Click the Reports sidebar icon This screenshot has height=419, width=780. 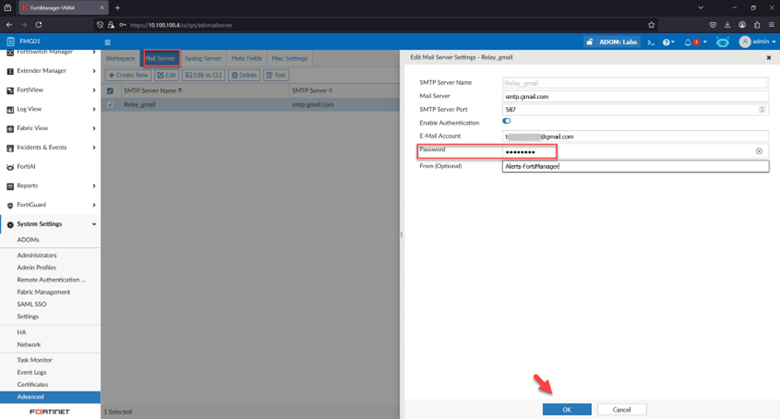10,186
